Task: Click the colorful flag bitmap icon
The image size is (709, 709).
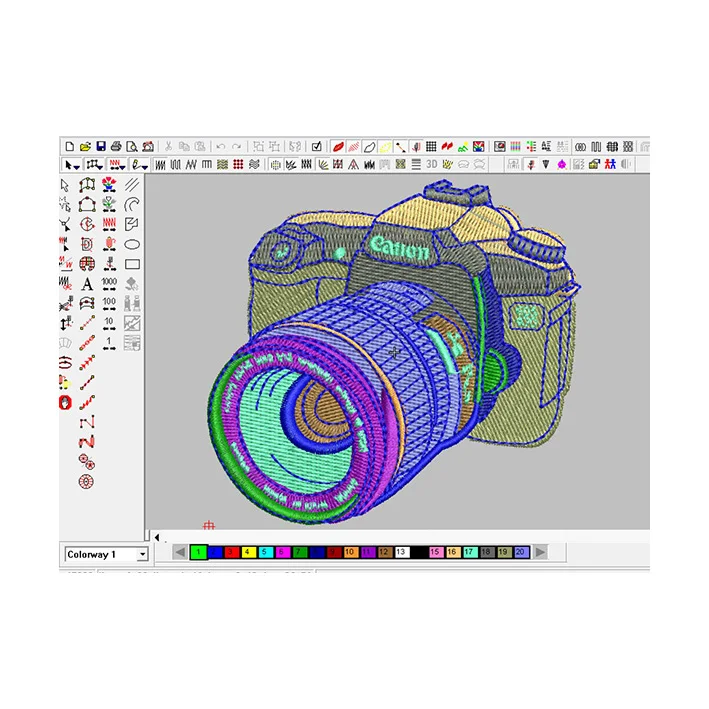Action: 478,147
